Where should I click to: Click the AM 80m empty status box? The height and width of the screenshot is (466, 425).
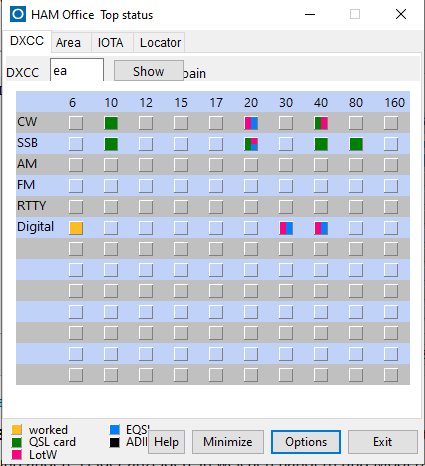tap(356, 165)
